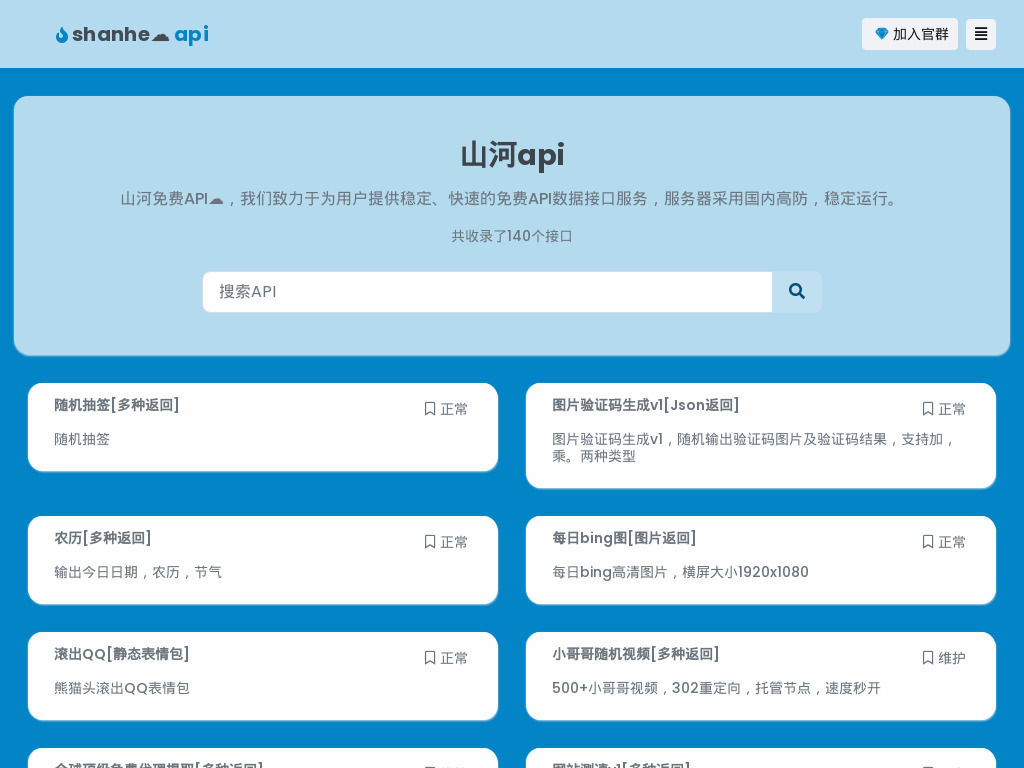The height and width of the screenshot is (768, 1024).
Task: Expand the 农历[多种返回] card details
Action: tap(103, 538)
